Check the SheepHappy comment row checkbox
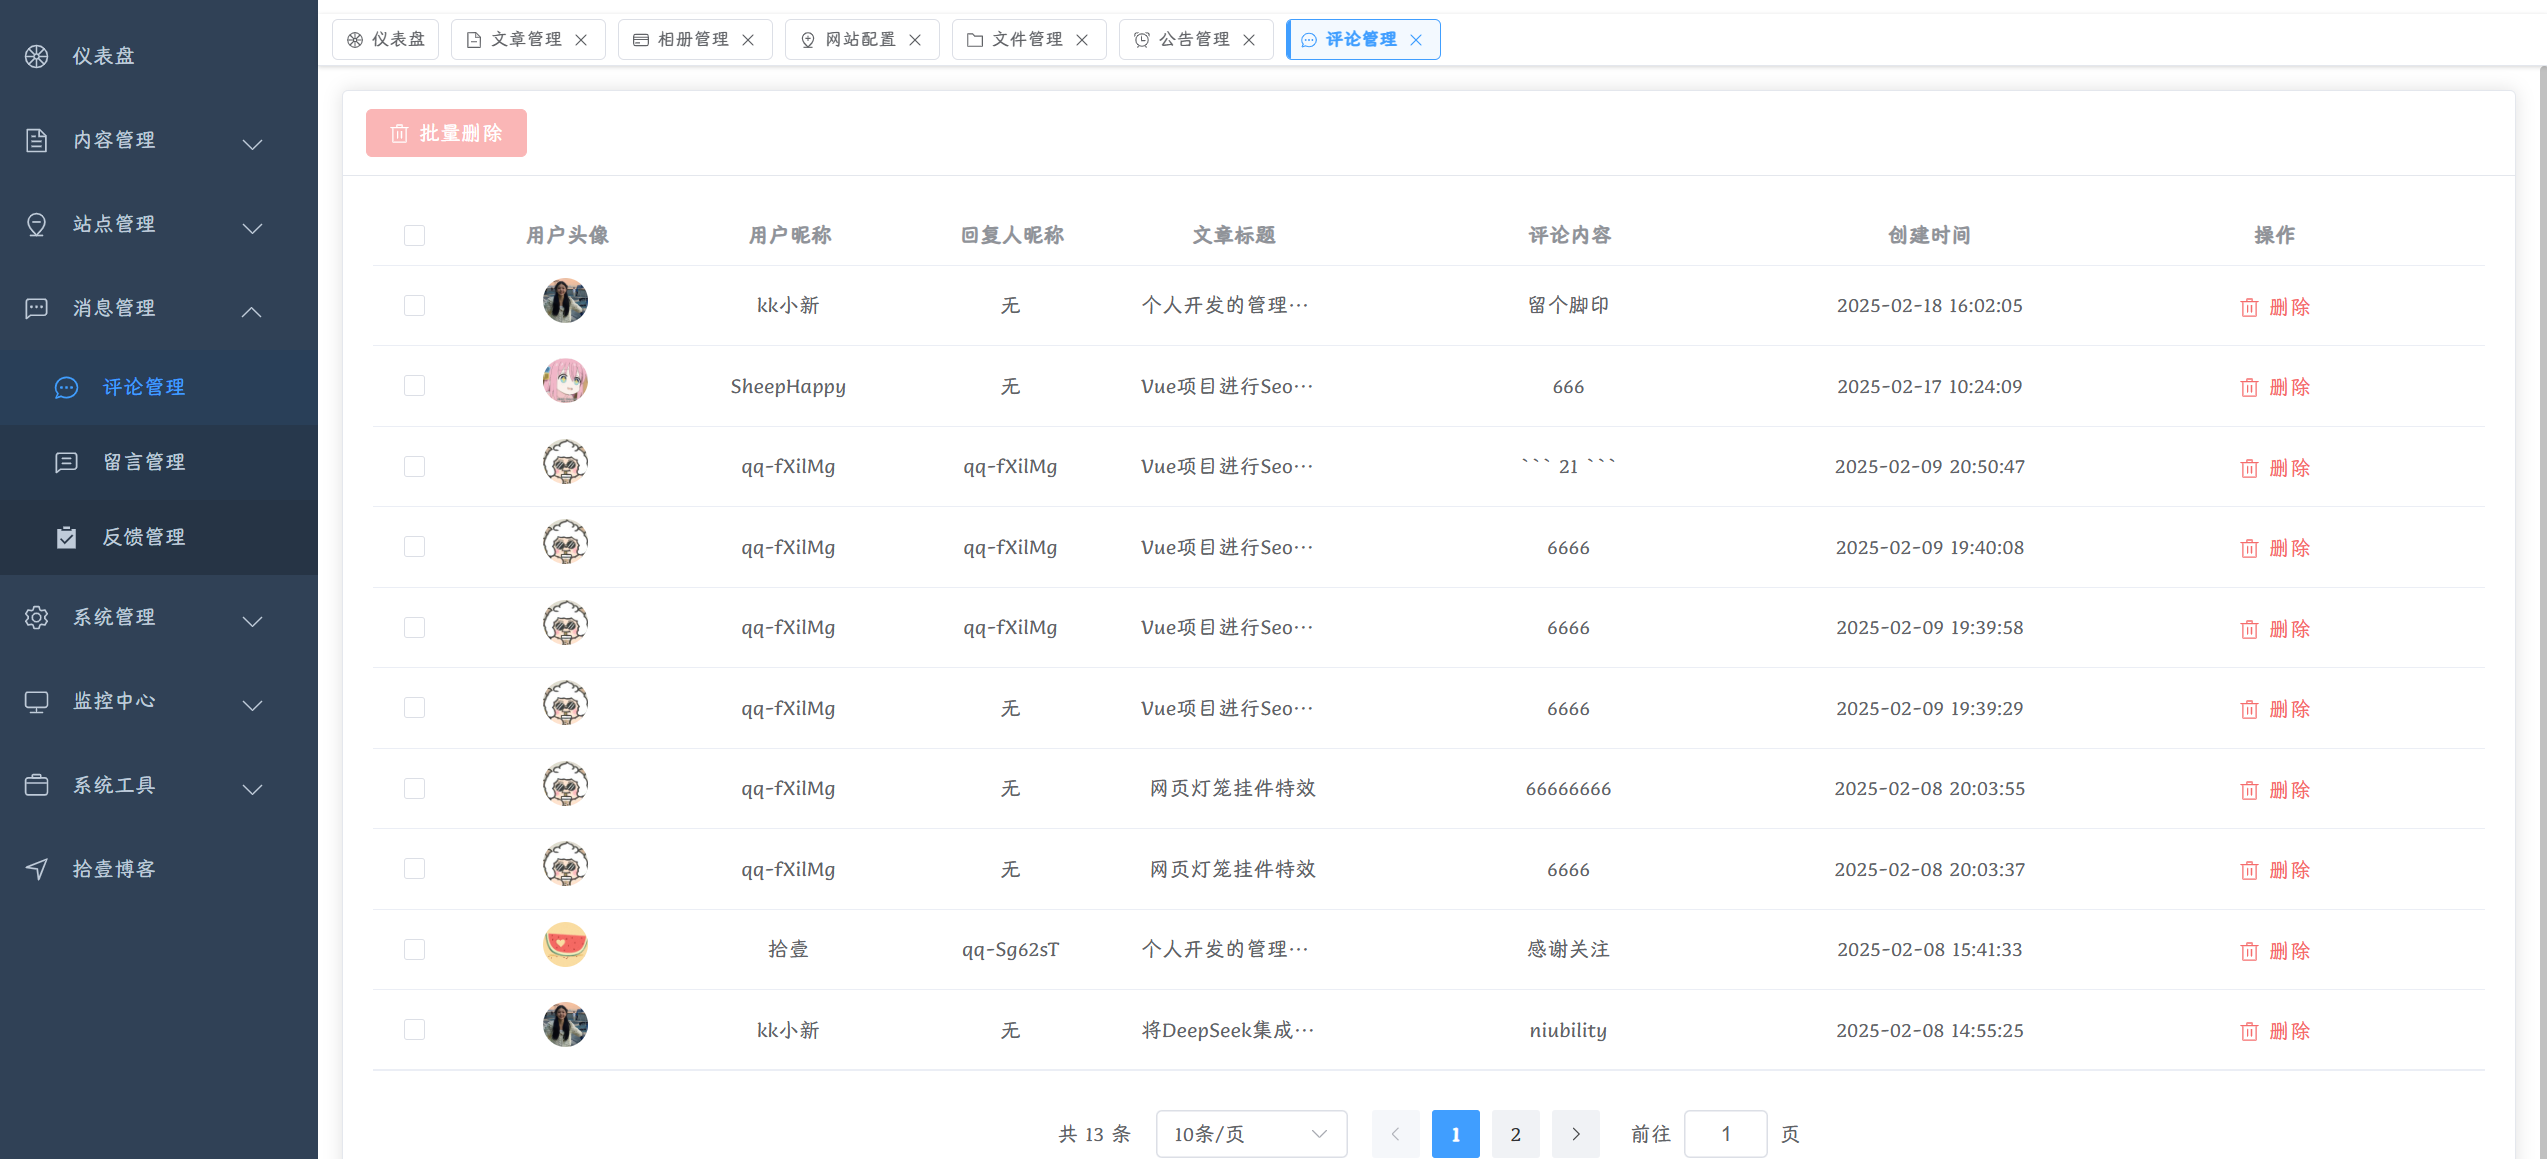This screenshot has height=1159, width=2547. click(414, 386)
